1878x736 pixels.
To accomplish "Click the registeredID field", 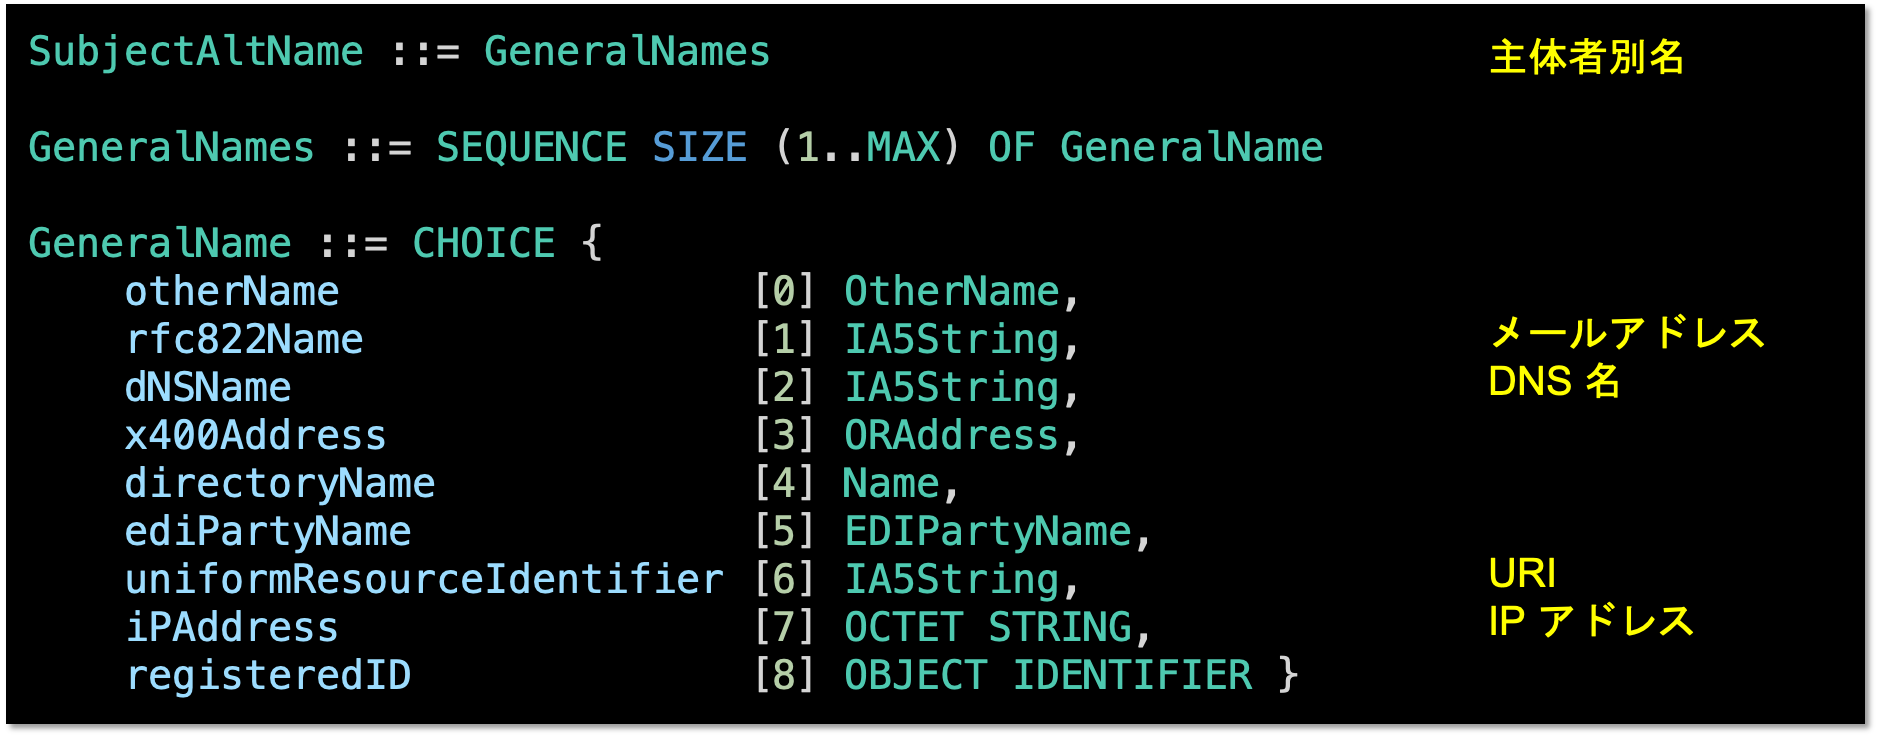I will coord(268,676).
